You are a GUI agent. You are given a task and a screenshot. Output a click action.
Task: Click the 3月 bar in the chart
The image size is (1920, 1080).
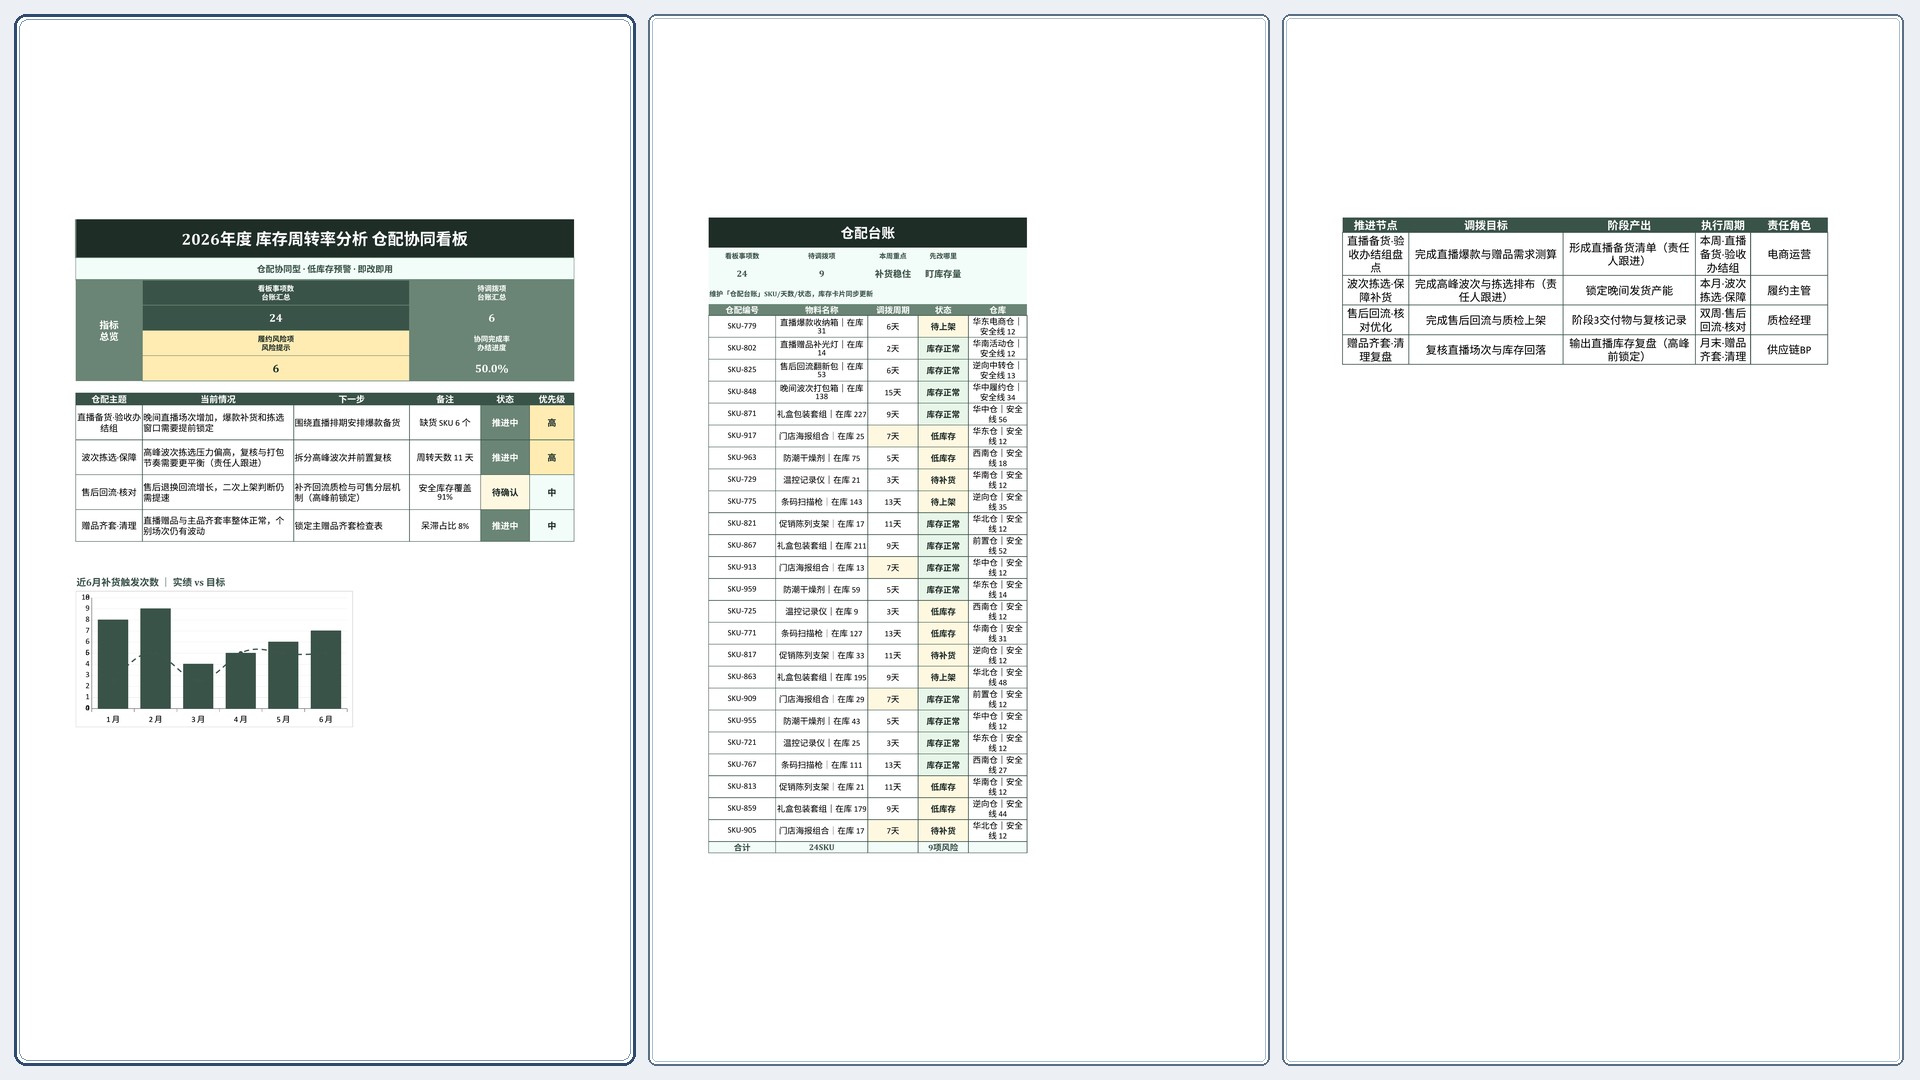click(x=198, y=686)
